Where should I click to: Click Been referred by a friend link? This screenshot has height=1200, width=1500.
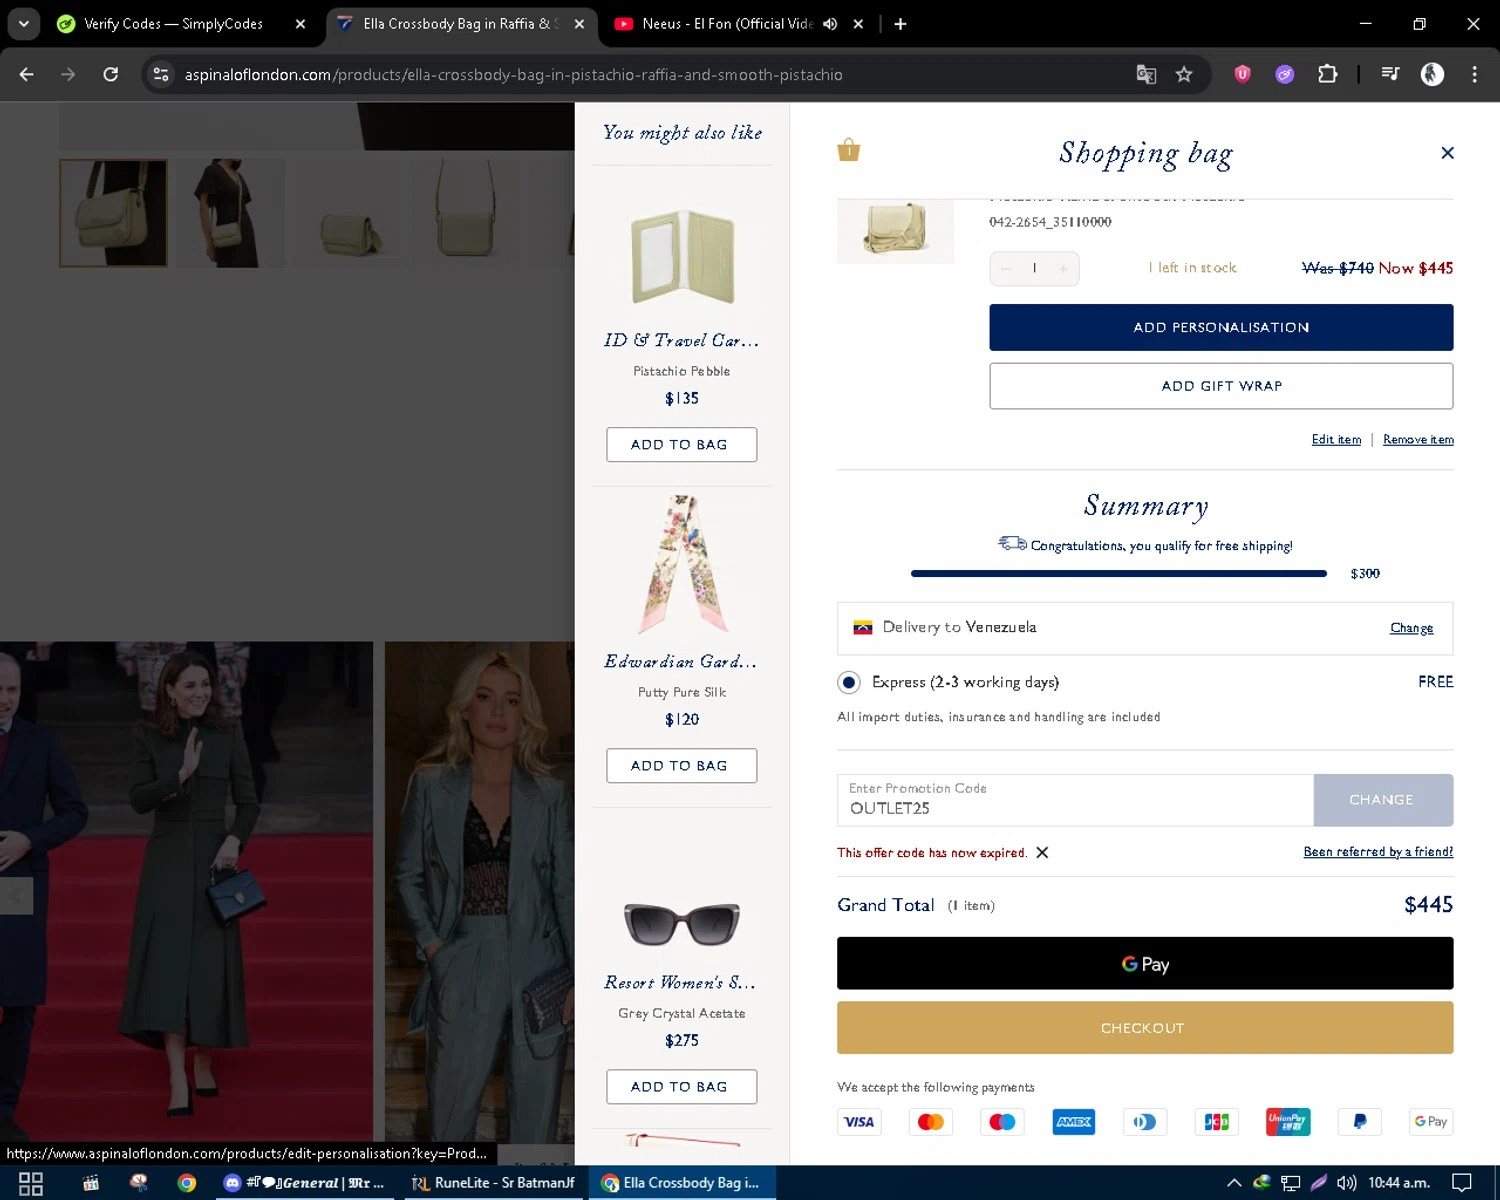pos(1378,852)
